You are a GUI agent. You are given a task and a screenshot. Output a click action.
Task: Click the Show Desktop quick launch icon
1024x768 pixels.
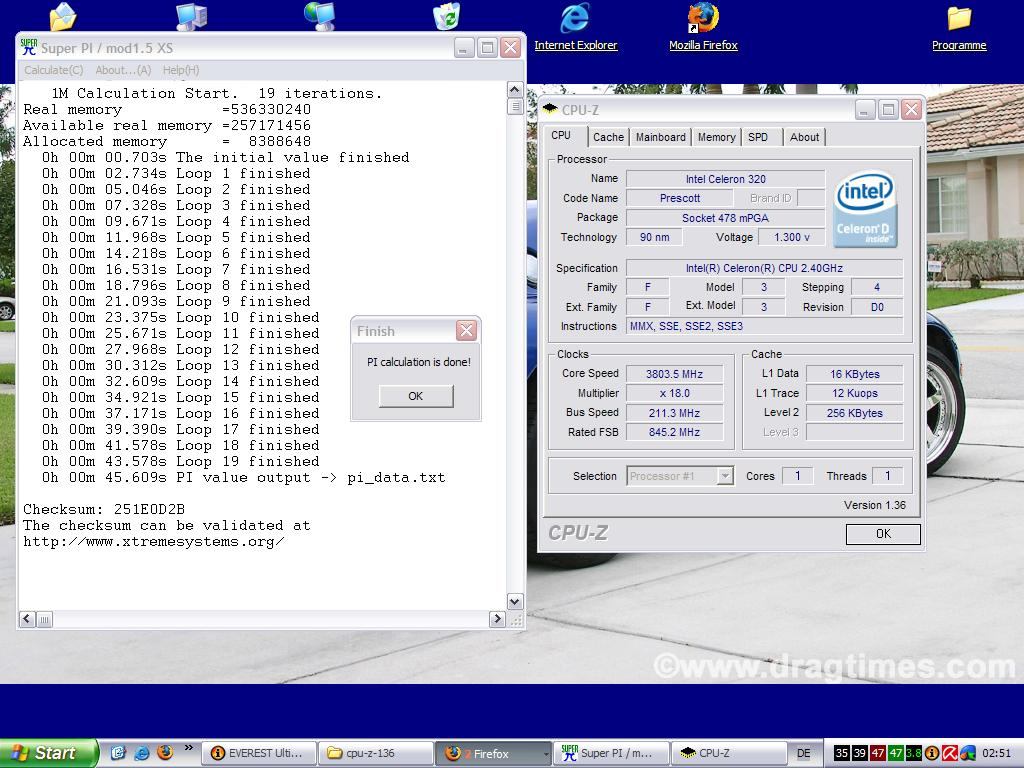118,753
